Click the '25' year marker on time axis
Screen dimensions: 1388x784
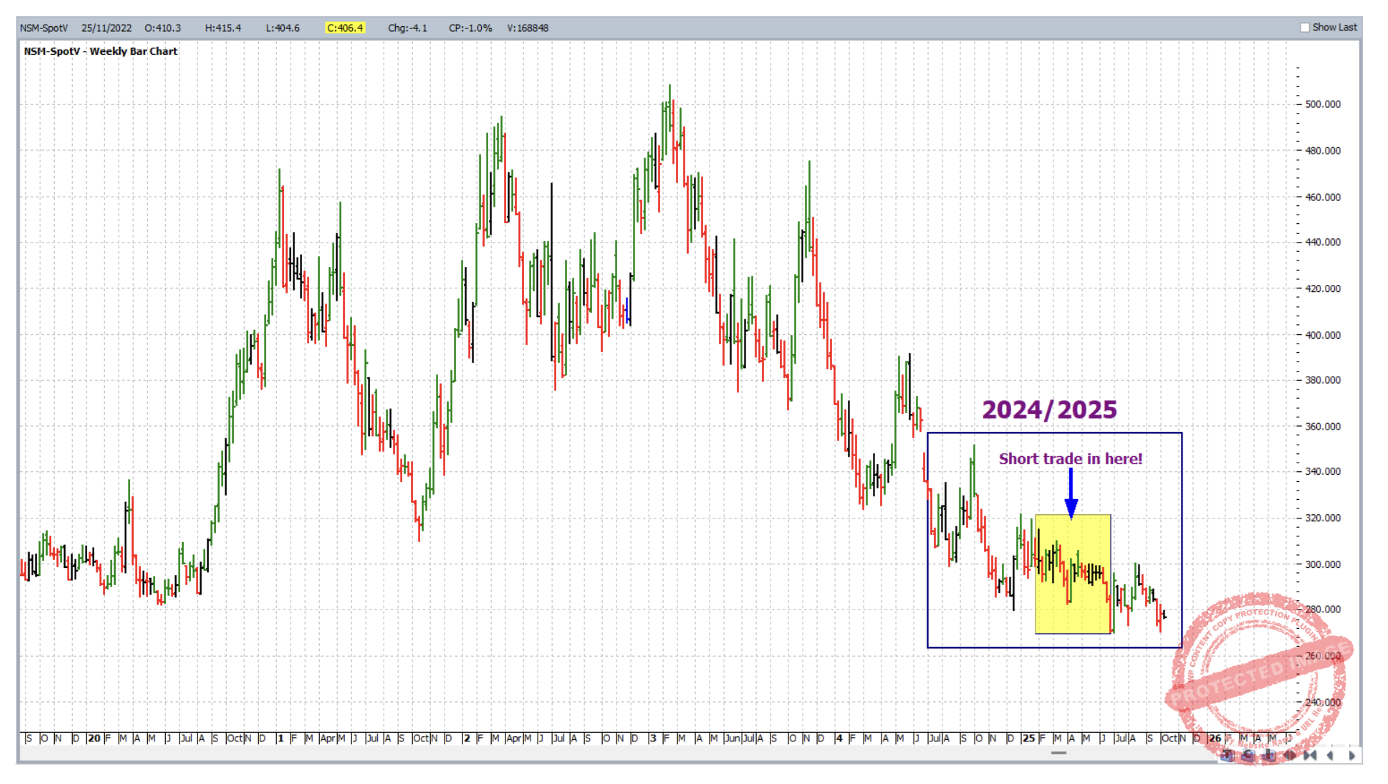point(1028,738)
